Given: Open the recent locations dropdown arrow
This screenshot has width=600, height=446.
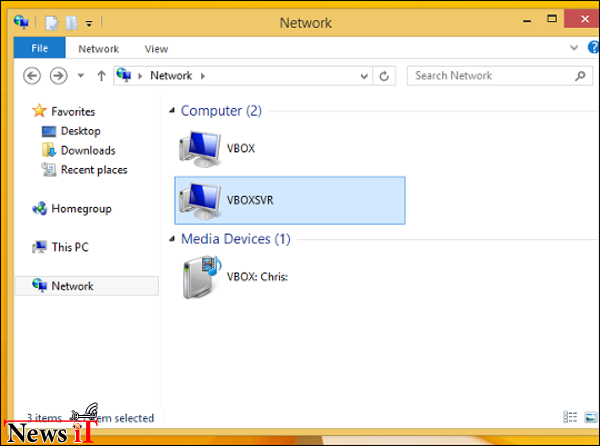Looking at the screenshot, I should 81,76.
